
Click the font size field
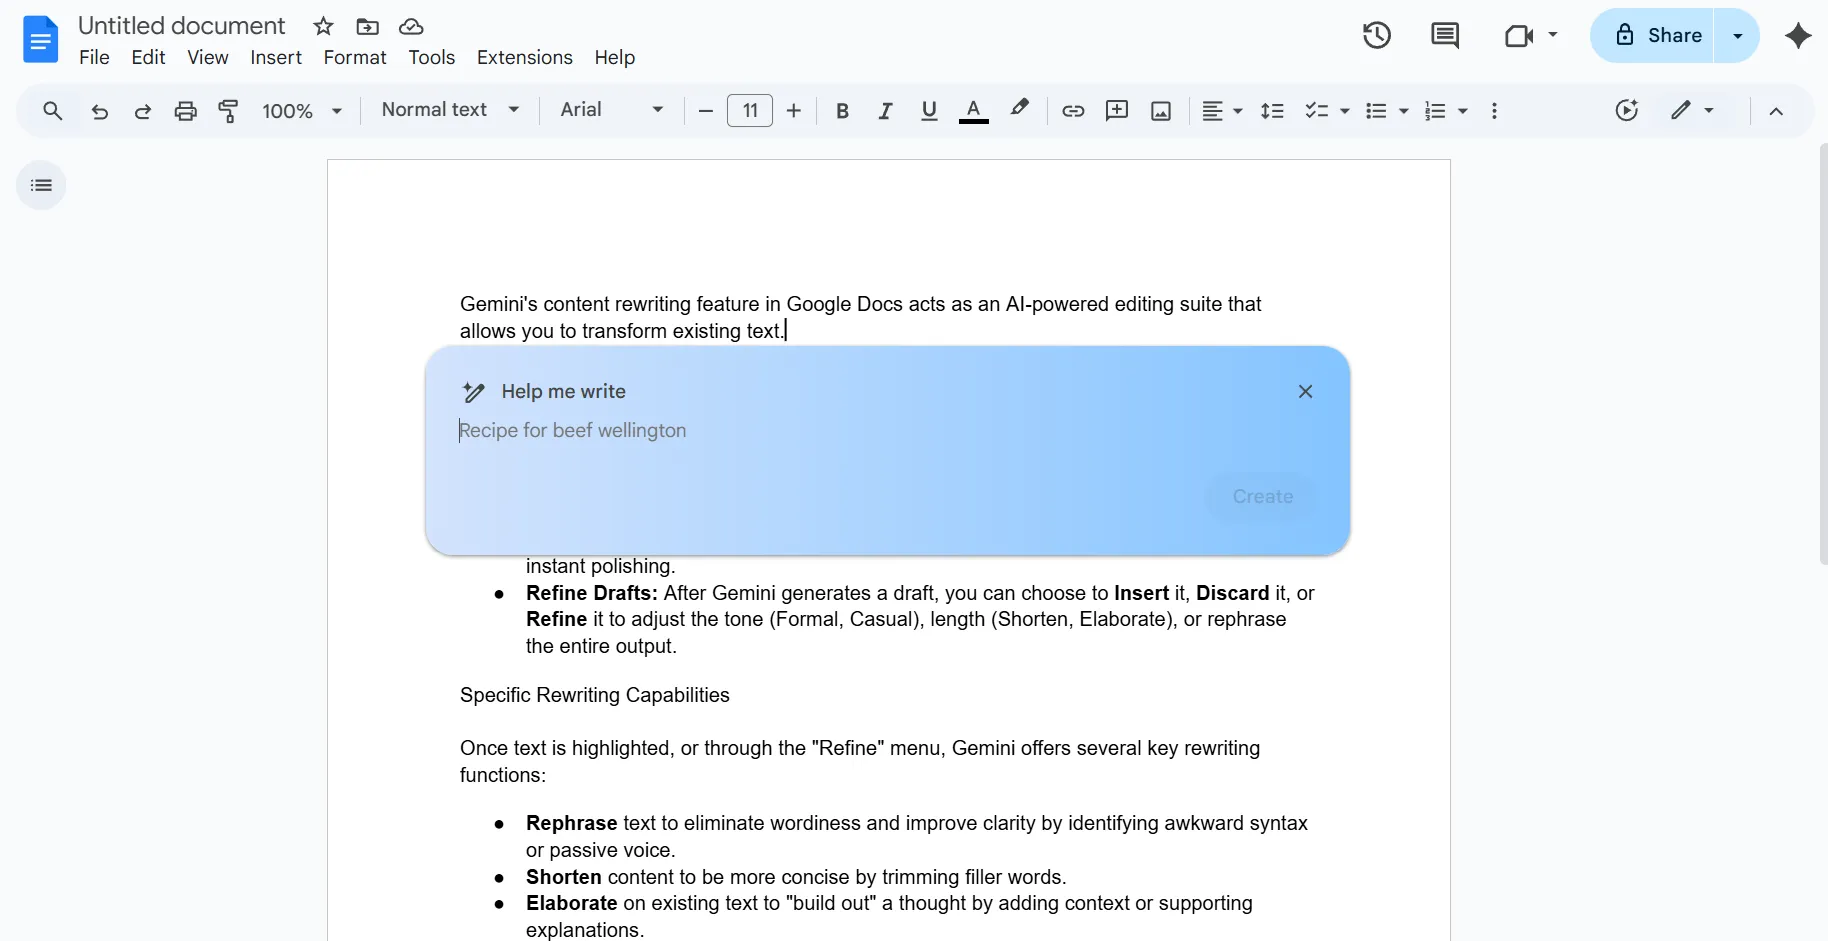tap(750, 110)
